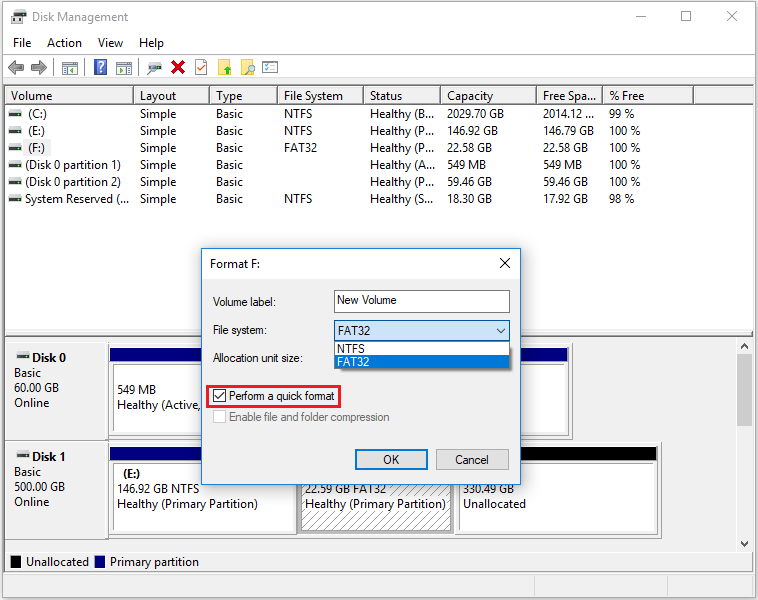Click Enable file and folder compression checkbox
Viewport: 758px width, 600px height.
(x=219, y=417)
